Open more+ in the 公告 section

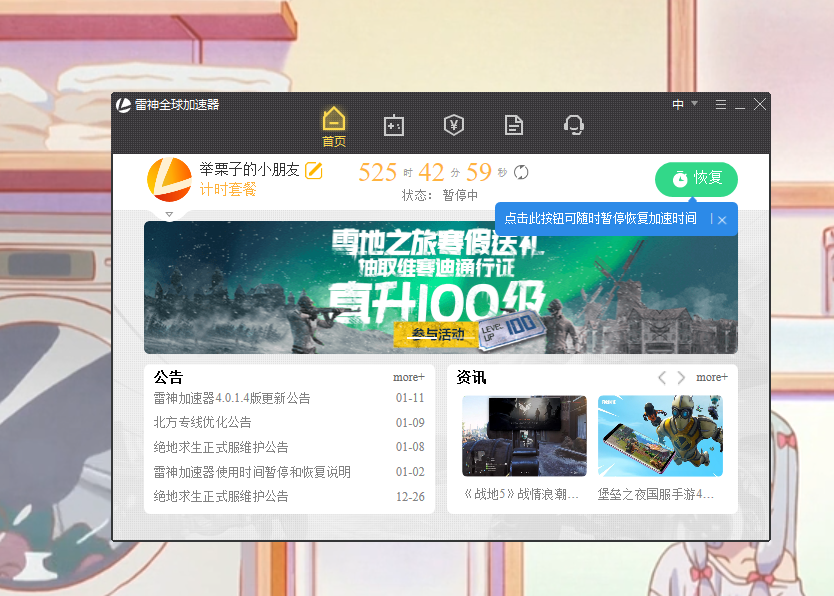[408, 377]
